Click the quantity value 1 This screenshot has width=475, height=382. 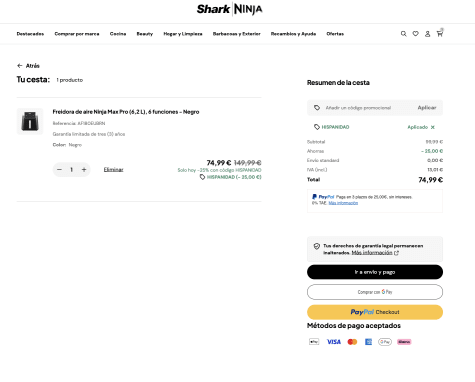(72, 170)
